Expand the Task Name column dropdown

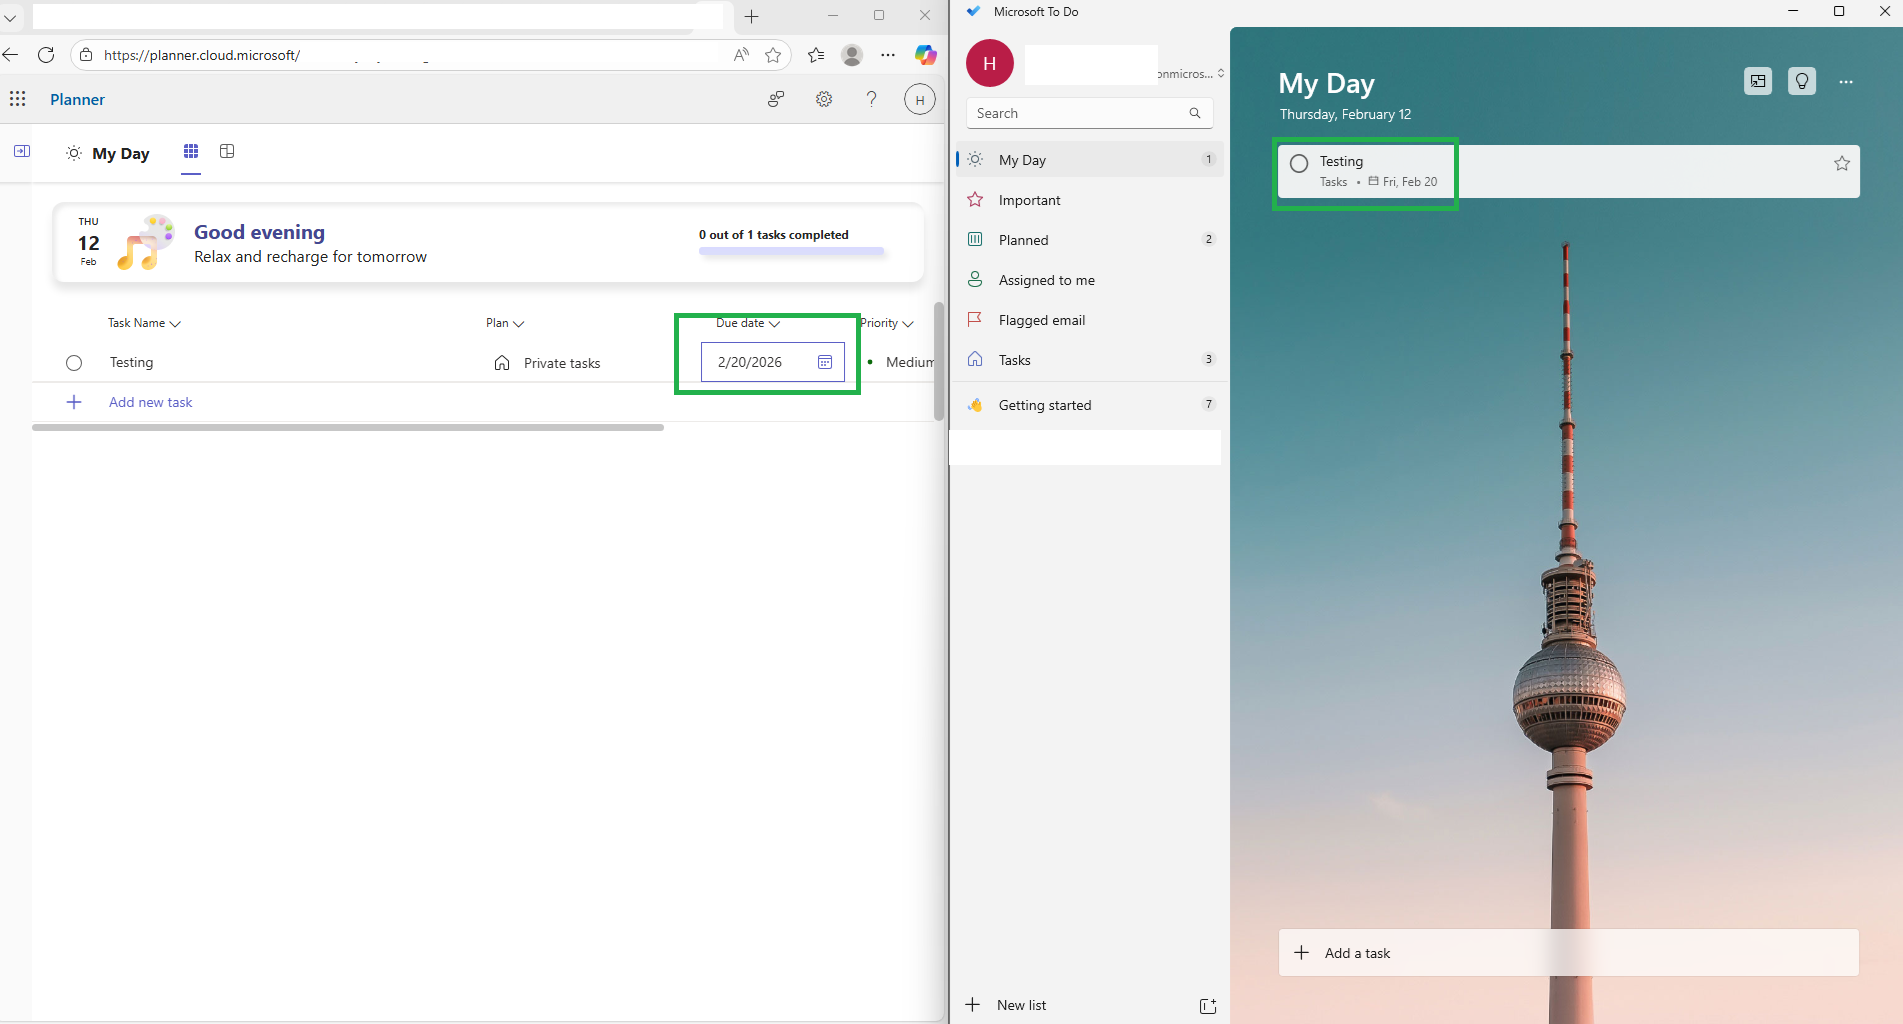[175, 324]
